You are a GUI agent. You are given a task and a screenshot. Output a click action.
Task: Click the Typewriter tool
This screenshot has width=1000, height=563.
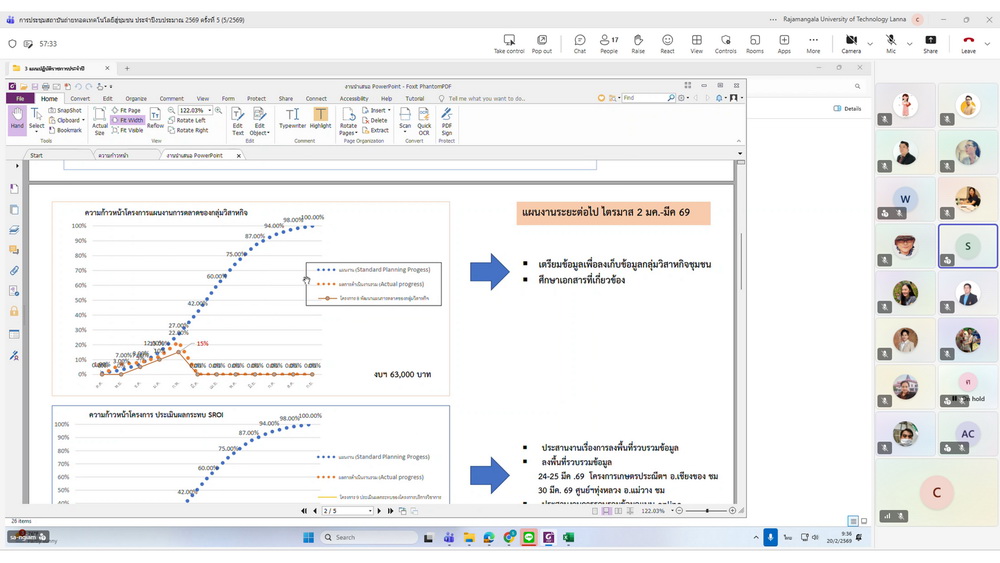click(x=292, y=119)
